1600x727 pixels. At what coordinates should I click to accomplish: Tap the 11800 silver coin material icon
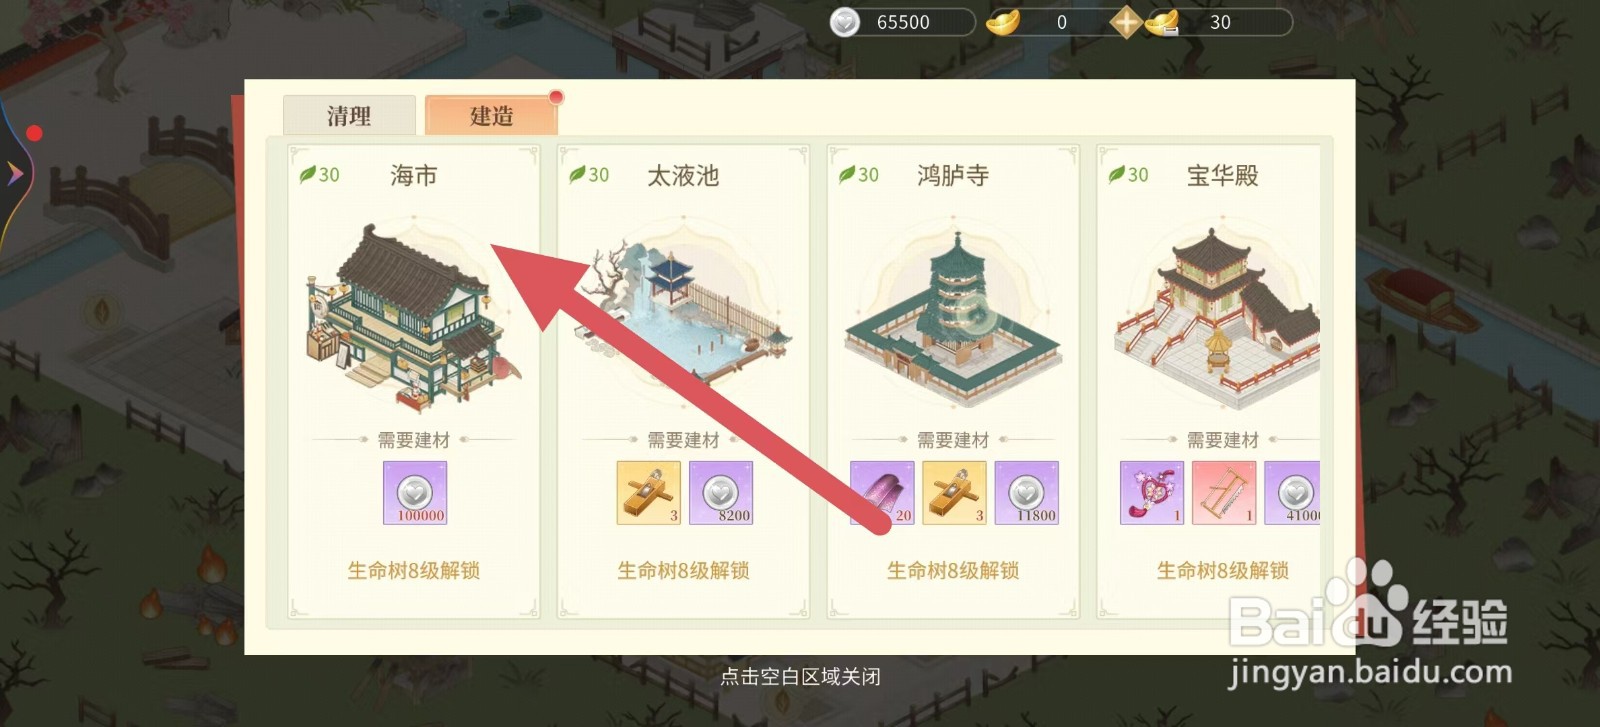pos(1027,493)
